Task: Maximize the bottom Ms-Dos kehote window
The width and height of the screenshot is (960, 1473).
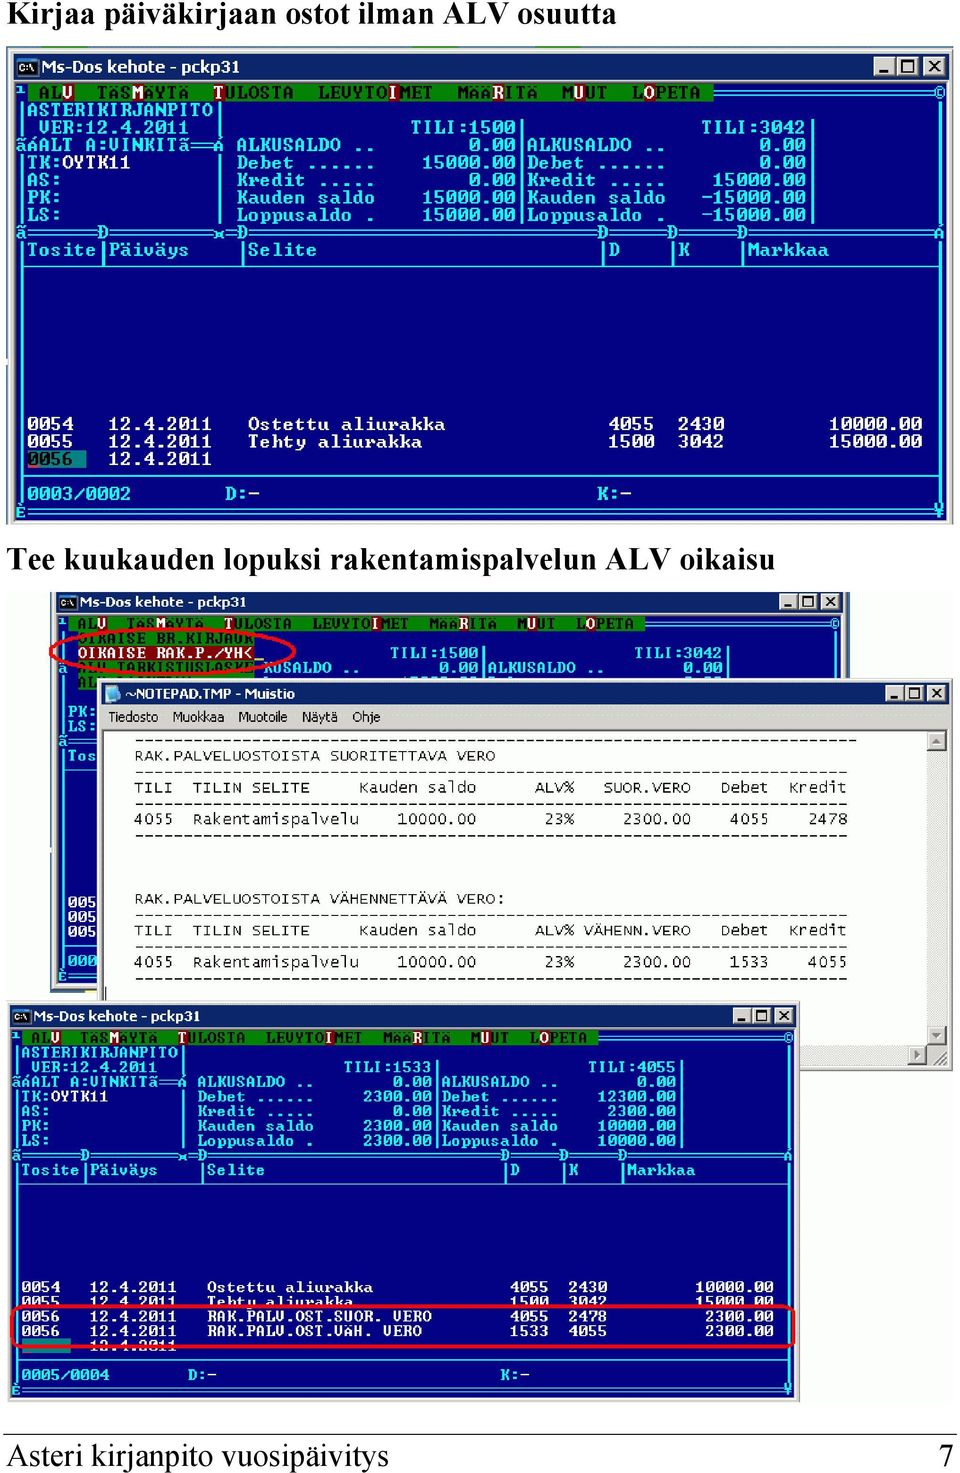Action: (x=762, y=1015)
